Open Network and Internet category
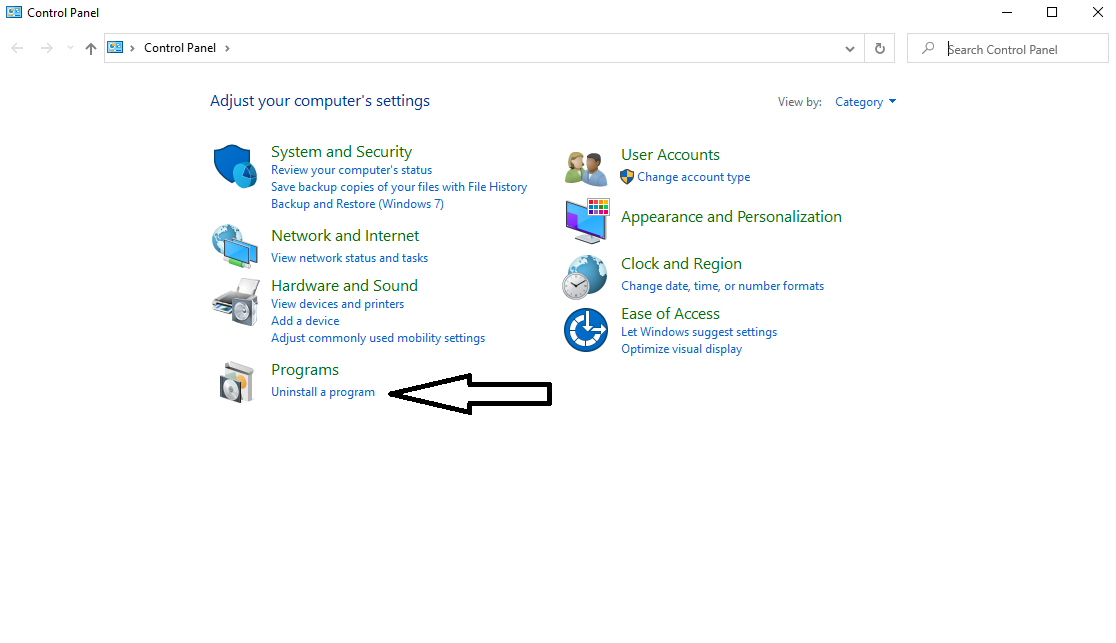 click(345, 236)
